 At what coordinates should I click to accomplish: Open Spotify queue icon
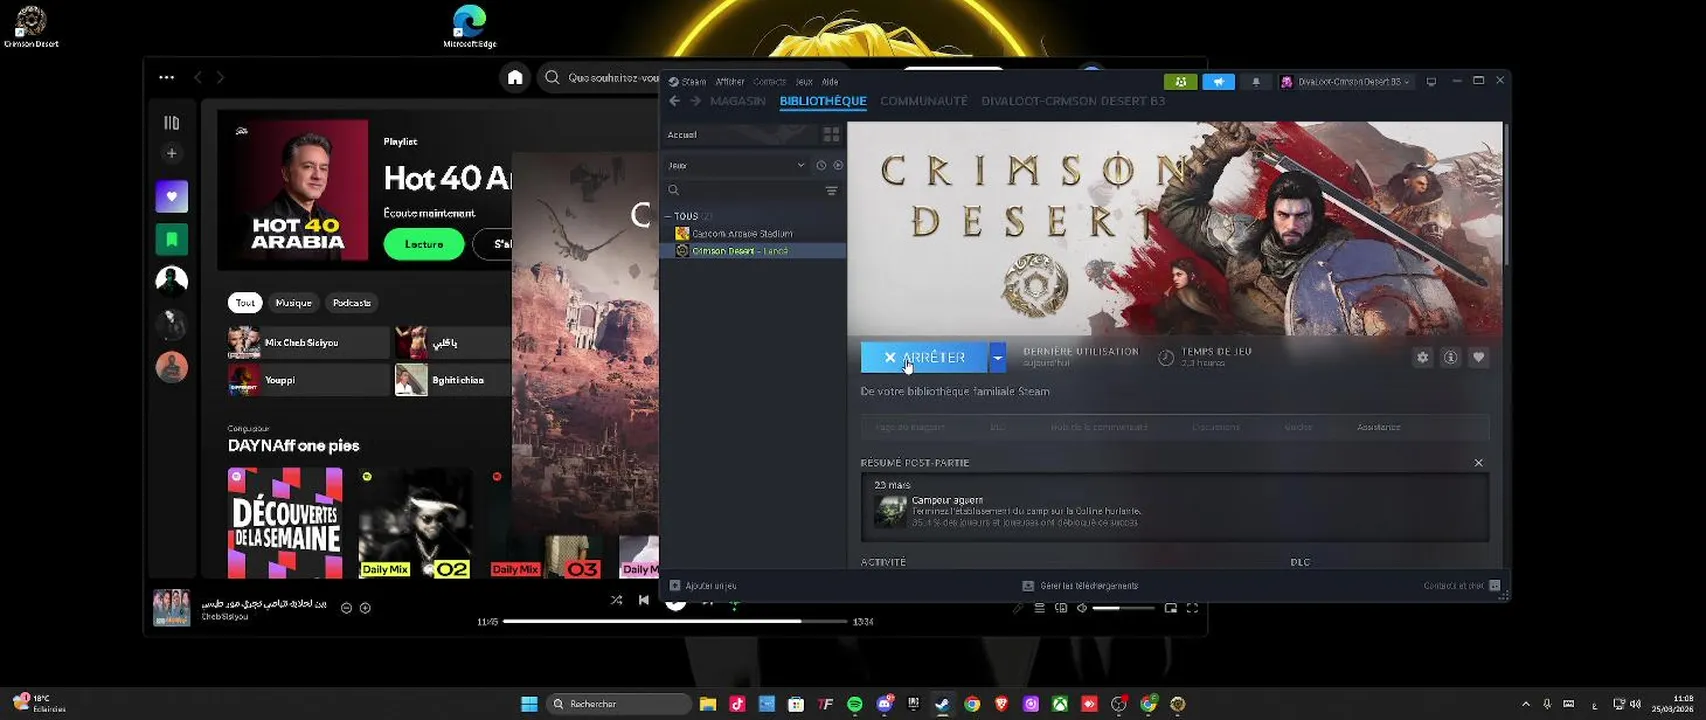1040,608
